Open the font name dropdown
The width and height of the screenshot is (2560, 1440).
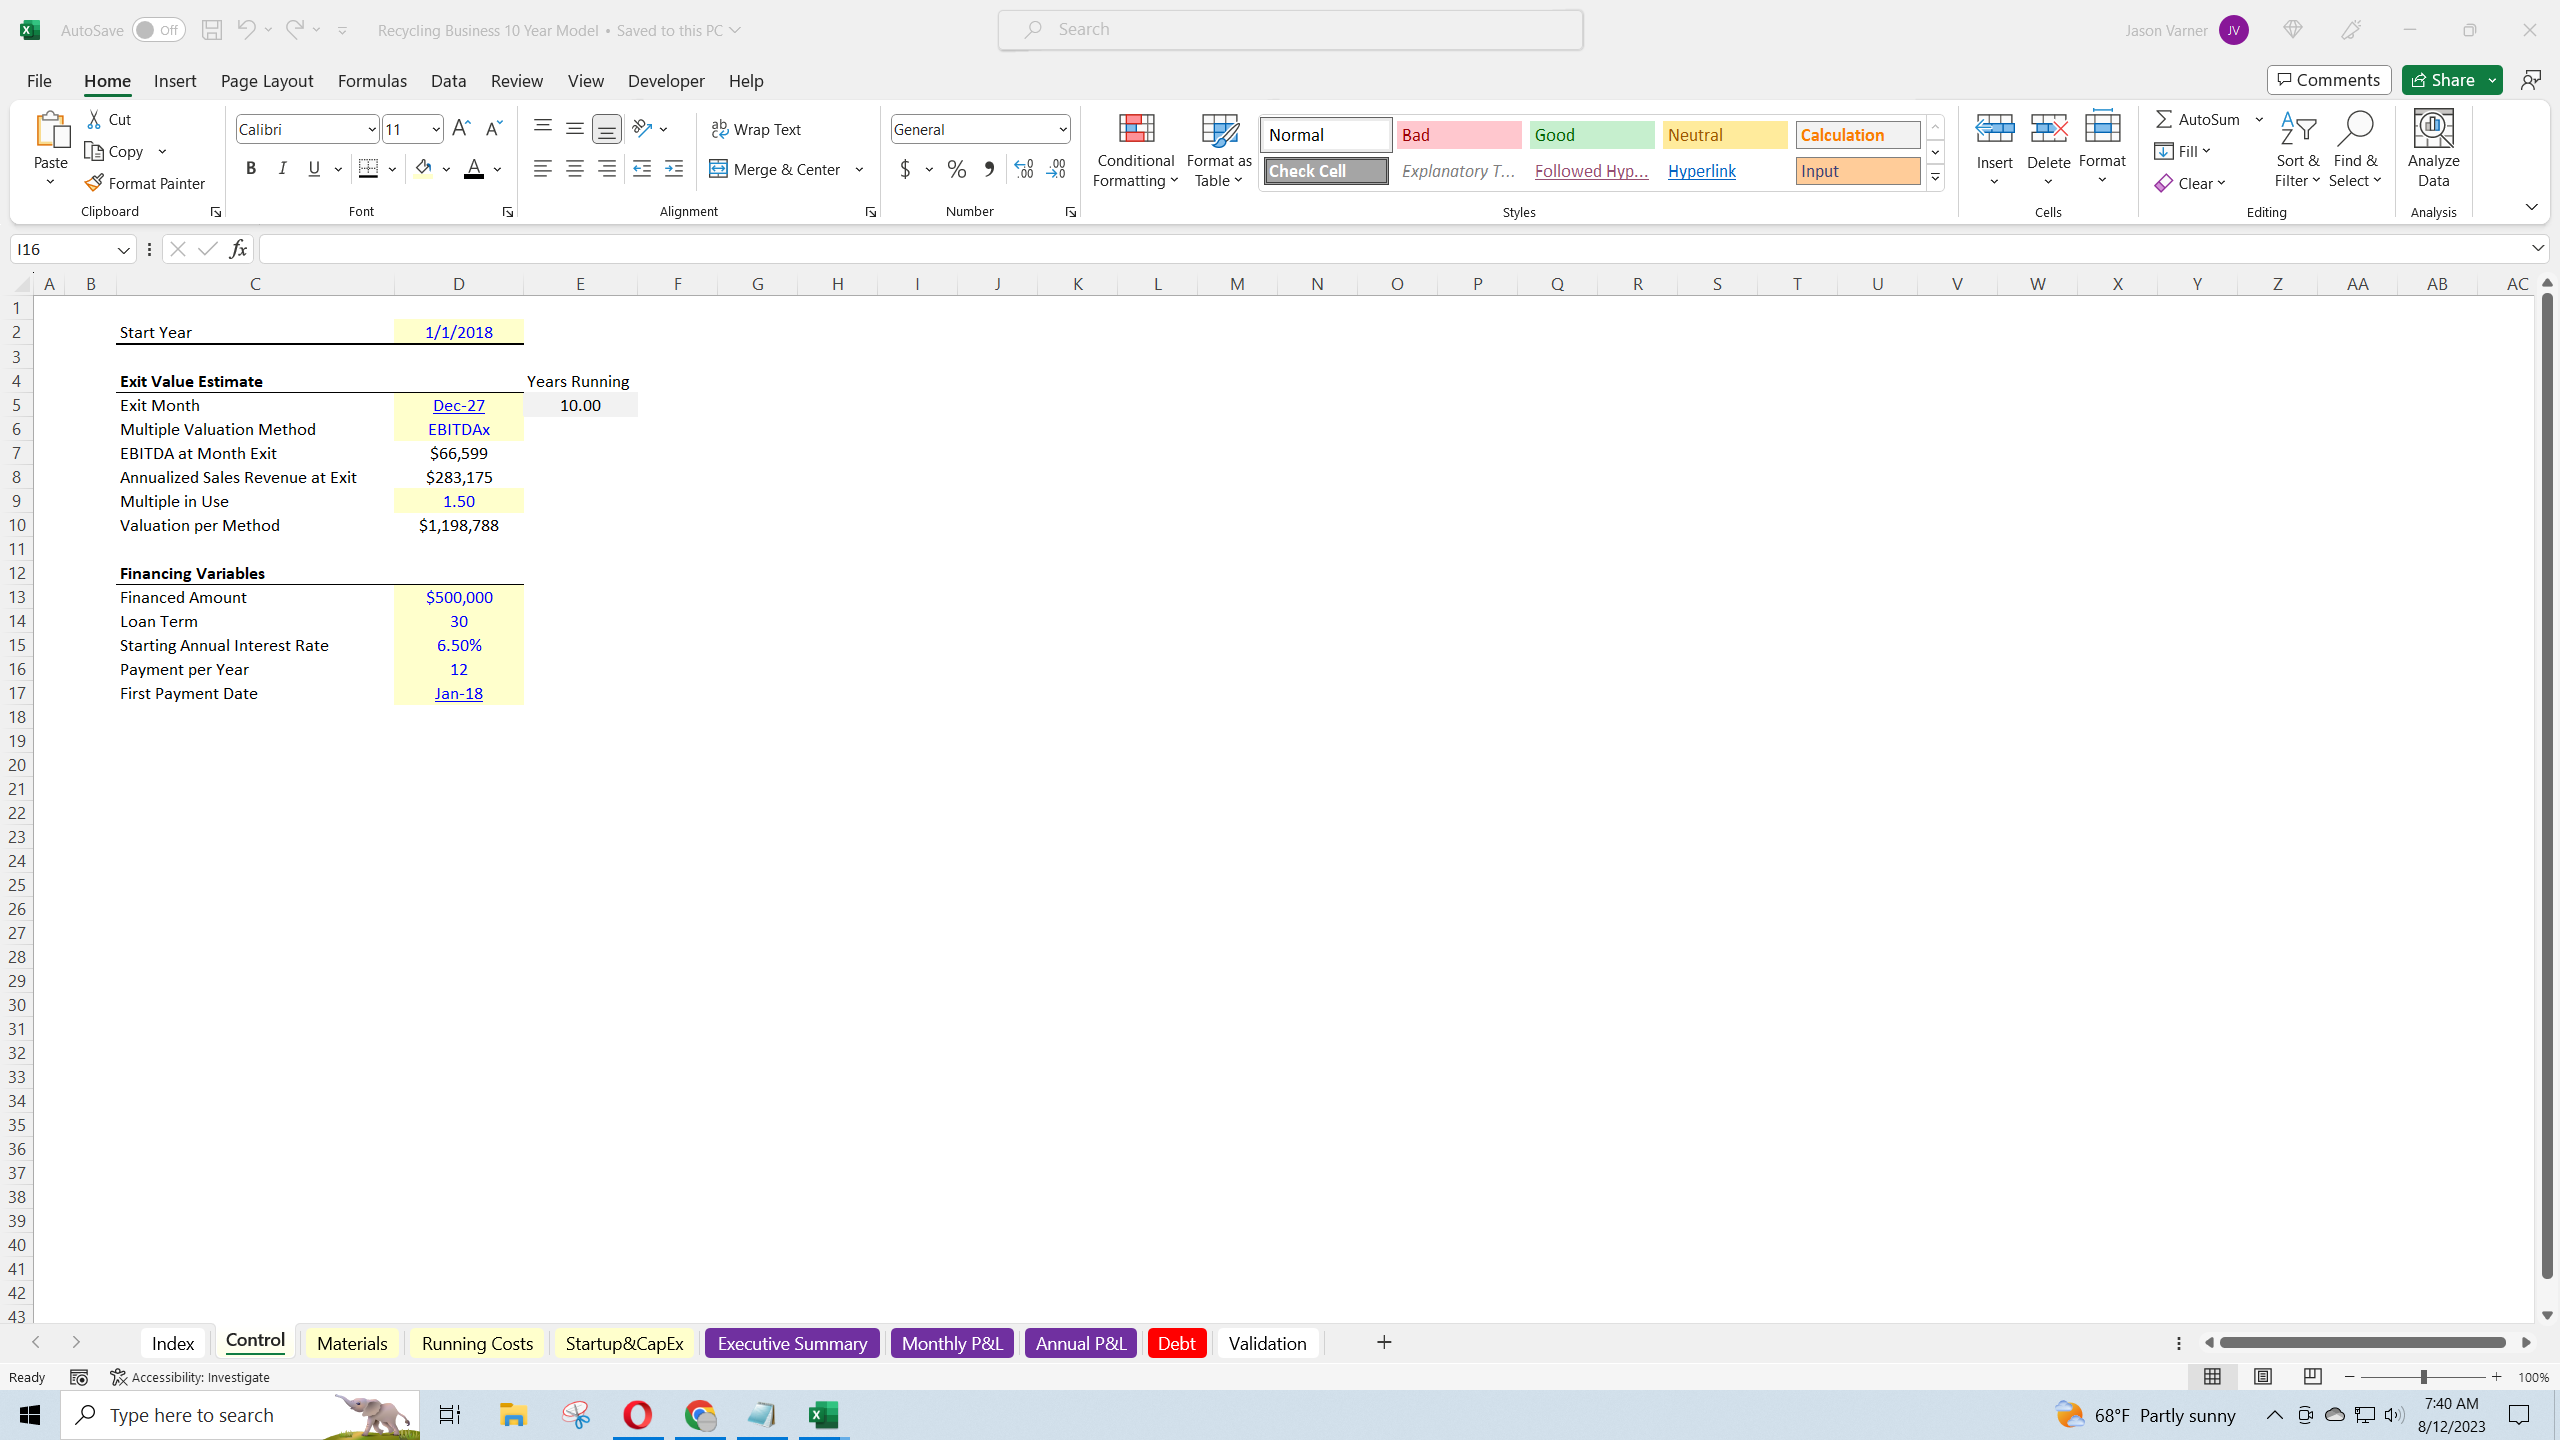click(x=371, y=129)
